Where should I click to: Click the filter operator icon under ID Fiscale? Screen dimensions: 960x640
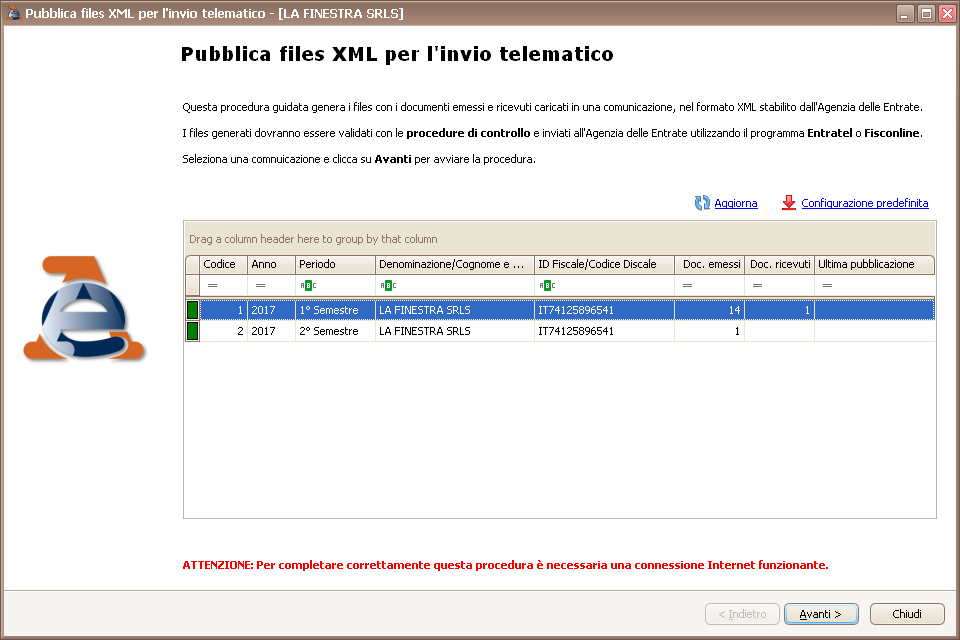(x=546, y=286)
